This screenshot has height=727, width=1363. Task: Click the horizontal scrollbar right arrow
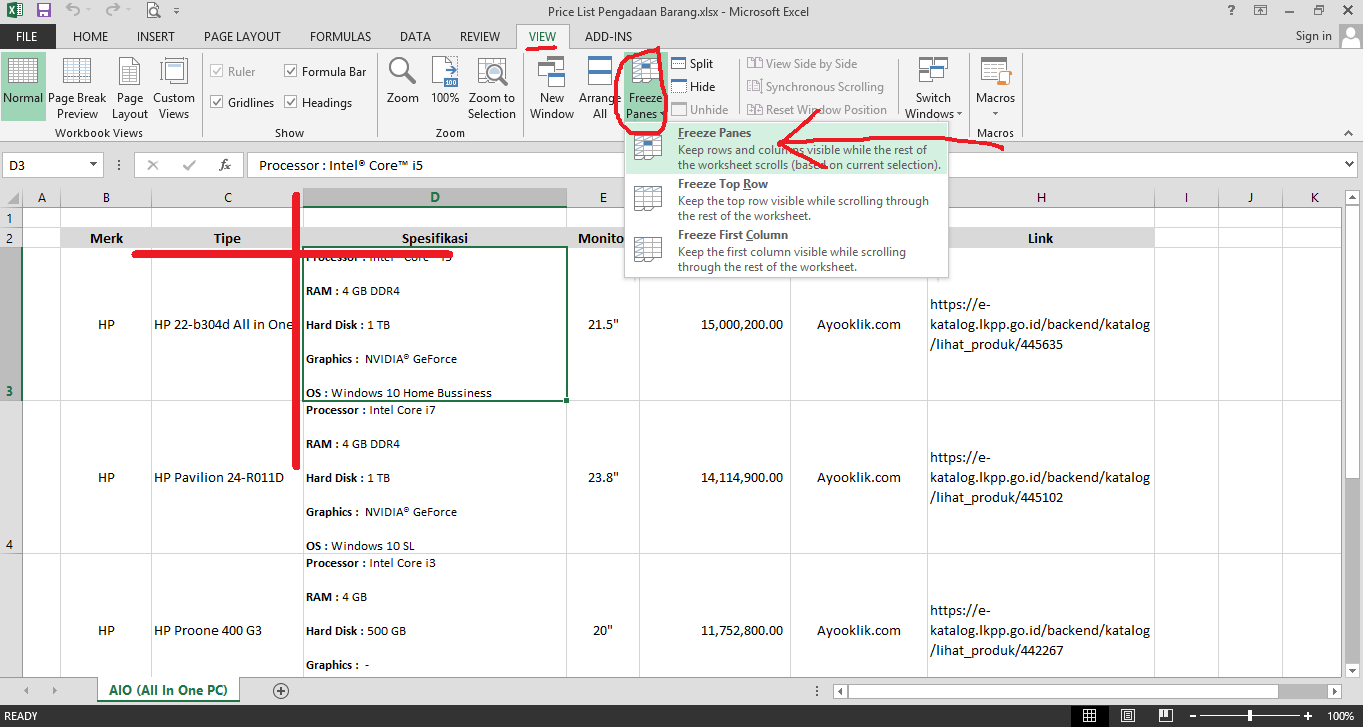coord(1337,691)
